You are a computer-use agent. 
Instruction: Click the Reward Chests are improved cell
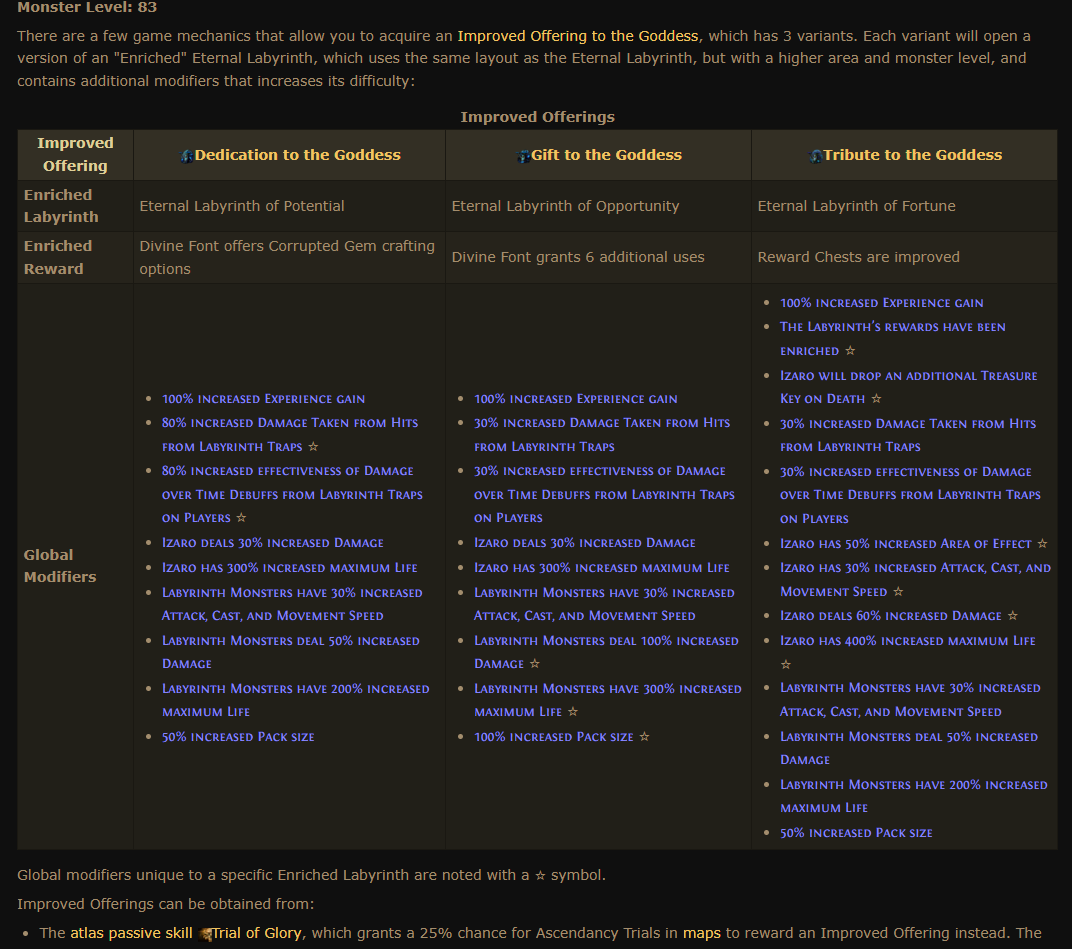click(x=904, y=257)
